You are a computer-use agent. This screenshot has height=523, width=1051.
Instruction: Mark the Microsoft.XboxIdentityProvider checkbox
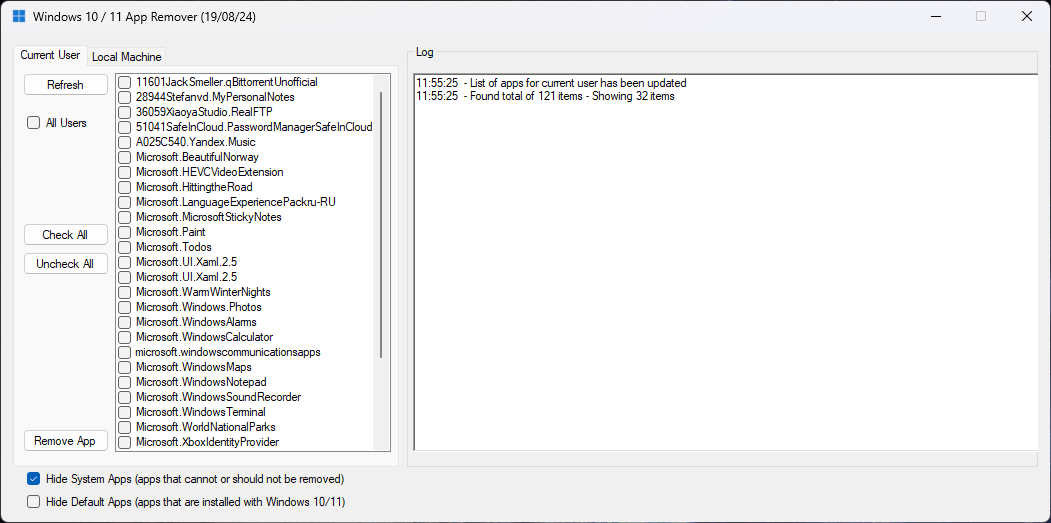124,442
